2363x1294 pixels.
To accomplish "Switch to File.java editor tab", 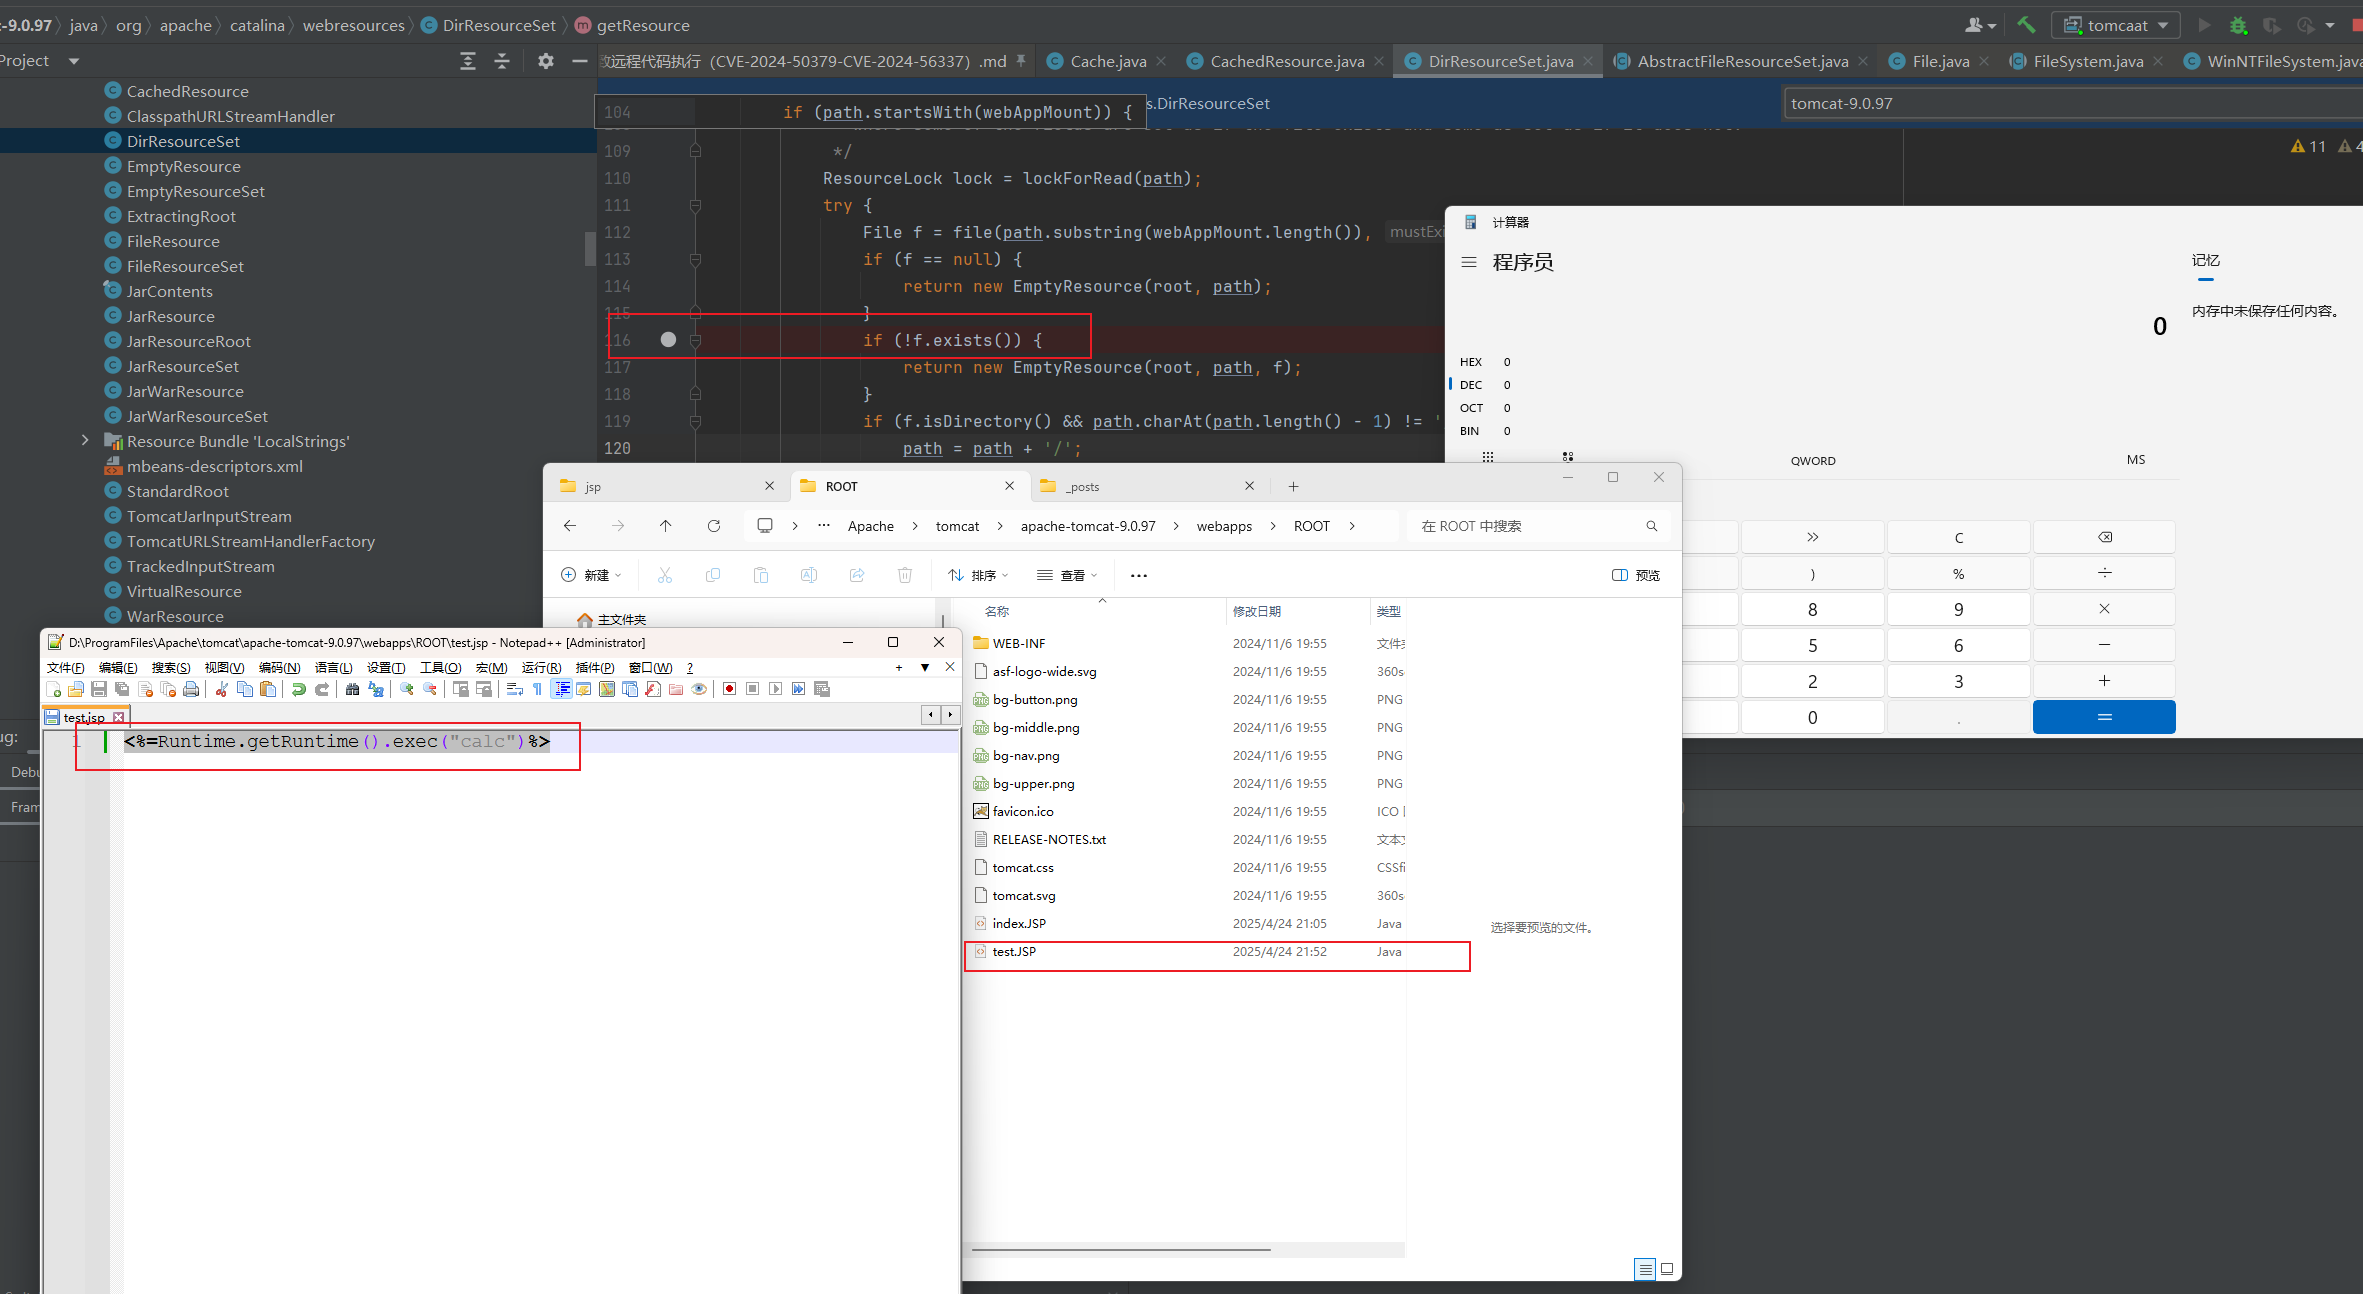I will point(1940,61).
